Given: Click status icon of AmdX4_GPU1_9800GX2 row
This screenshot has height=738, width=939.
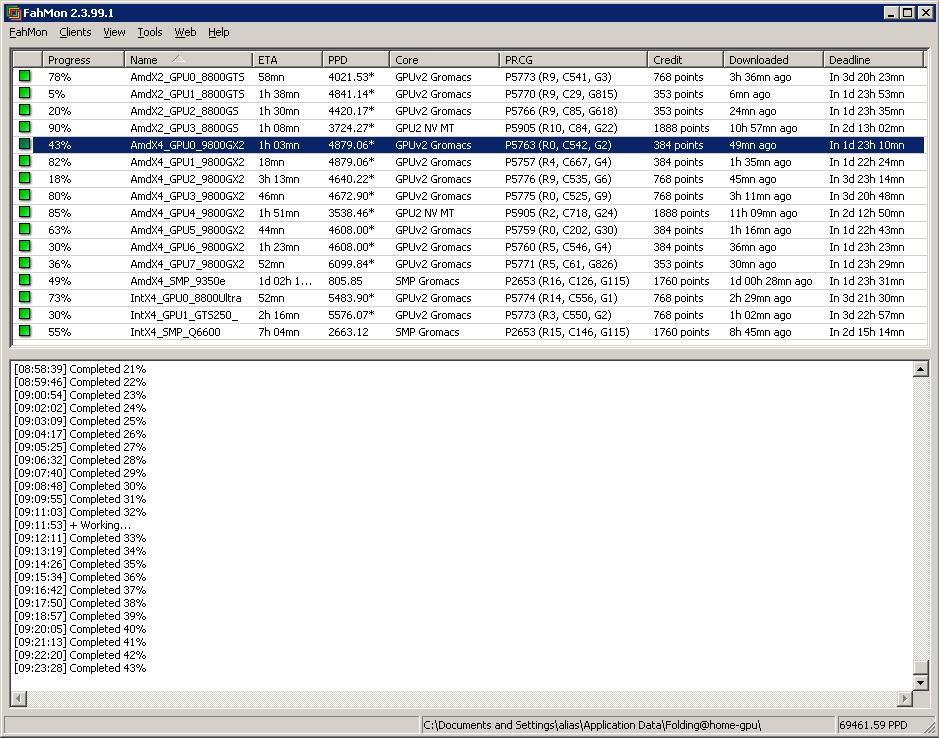Looking at the screenshot, I should (25, 161).
